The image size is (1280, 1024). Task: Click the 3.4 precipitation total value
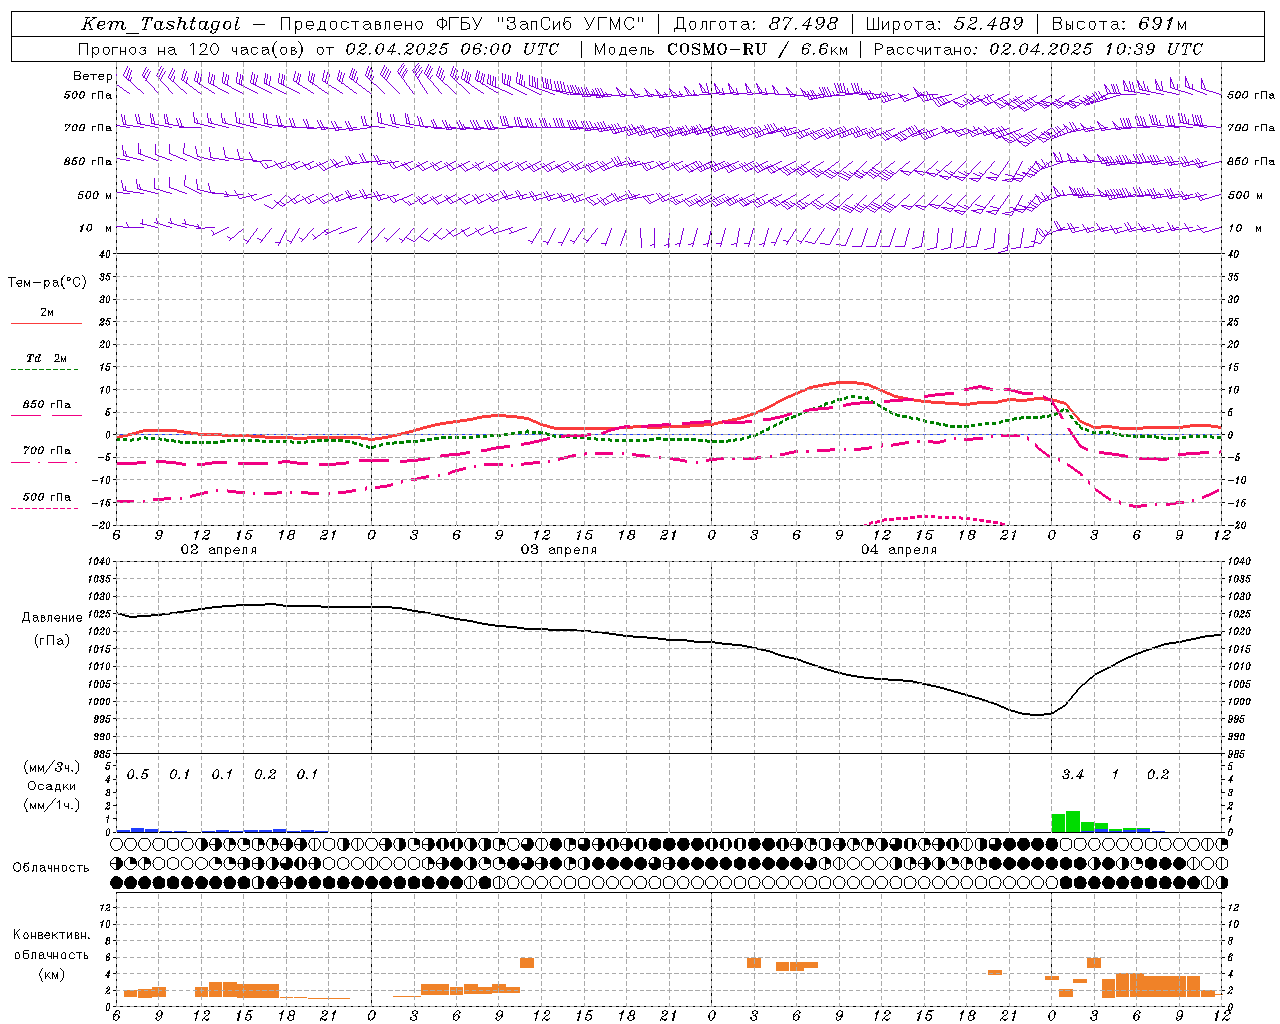point(1073,775)
